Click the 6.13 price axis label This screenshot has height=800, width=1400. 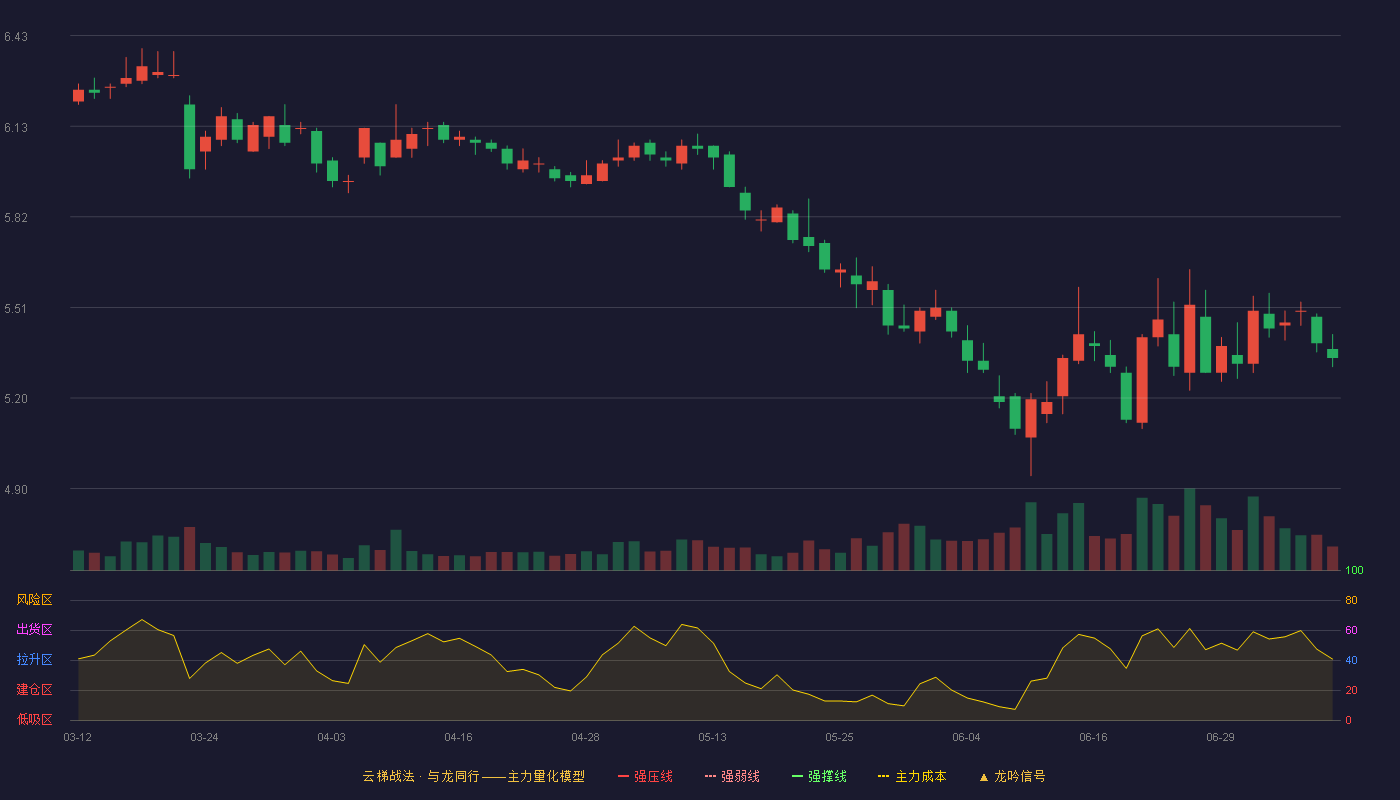click(x=16, y=128)
